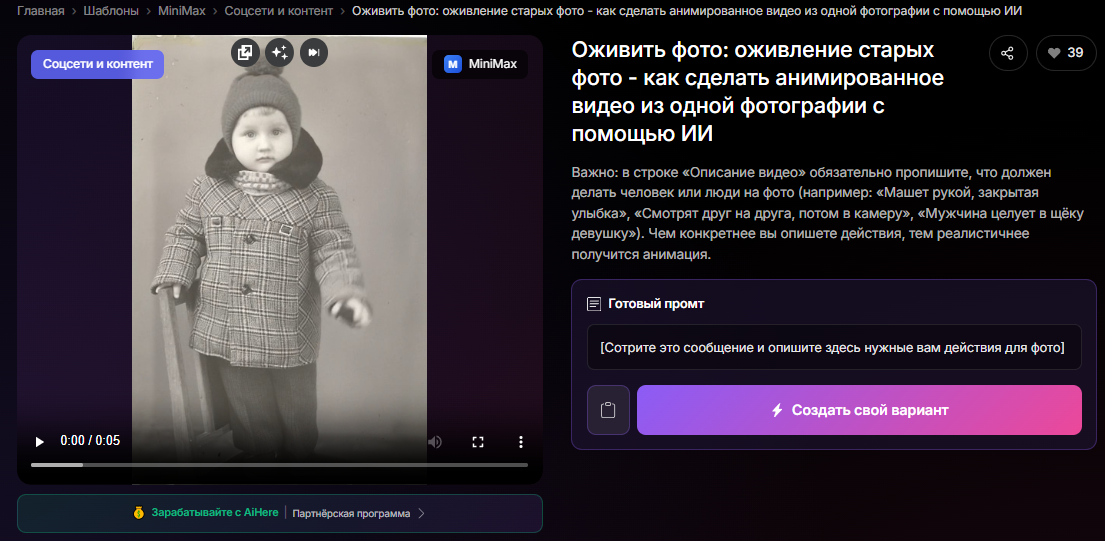
Task: Click the current page title in breadcrumbs
Action: pos(686,11)
